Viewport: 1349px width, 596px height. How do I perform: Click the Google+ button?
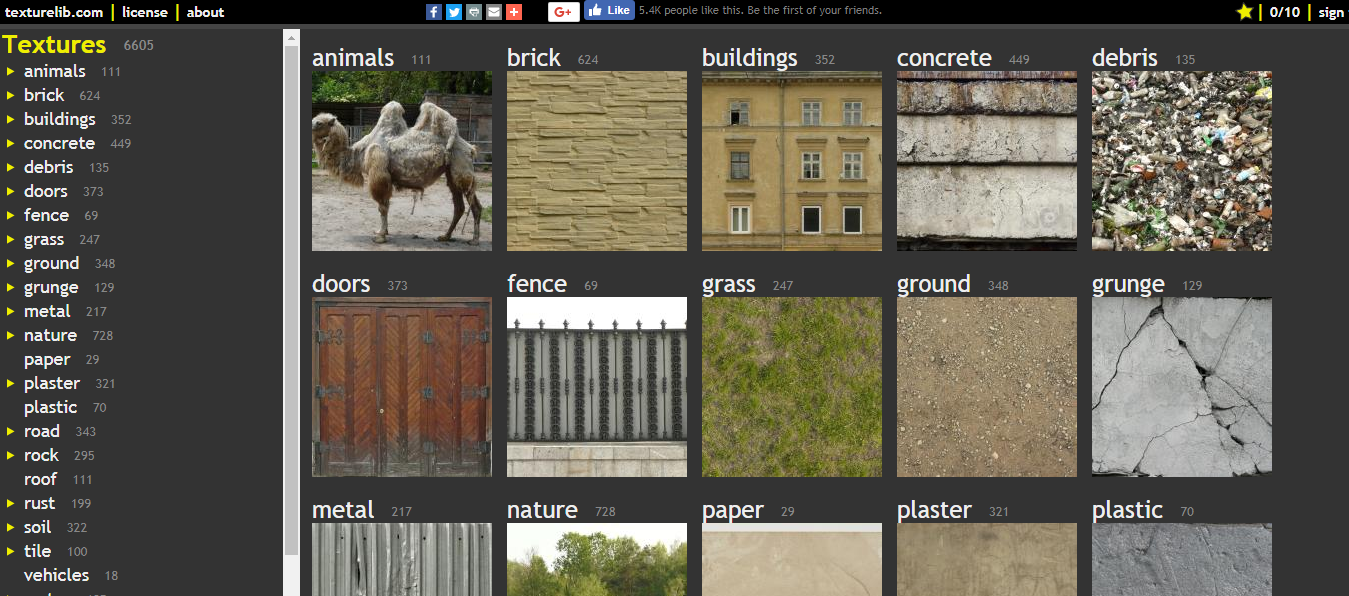[563, 12]
